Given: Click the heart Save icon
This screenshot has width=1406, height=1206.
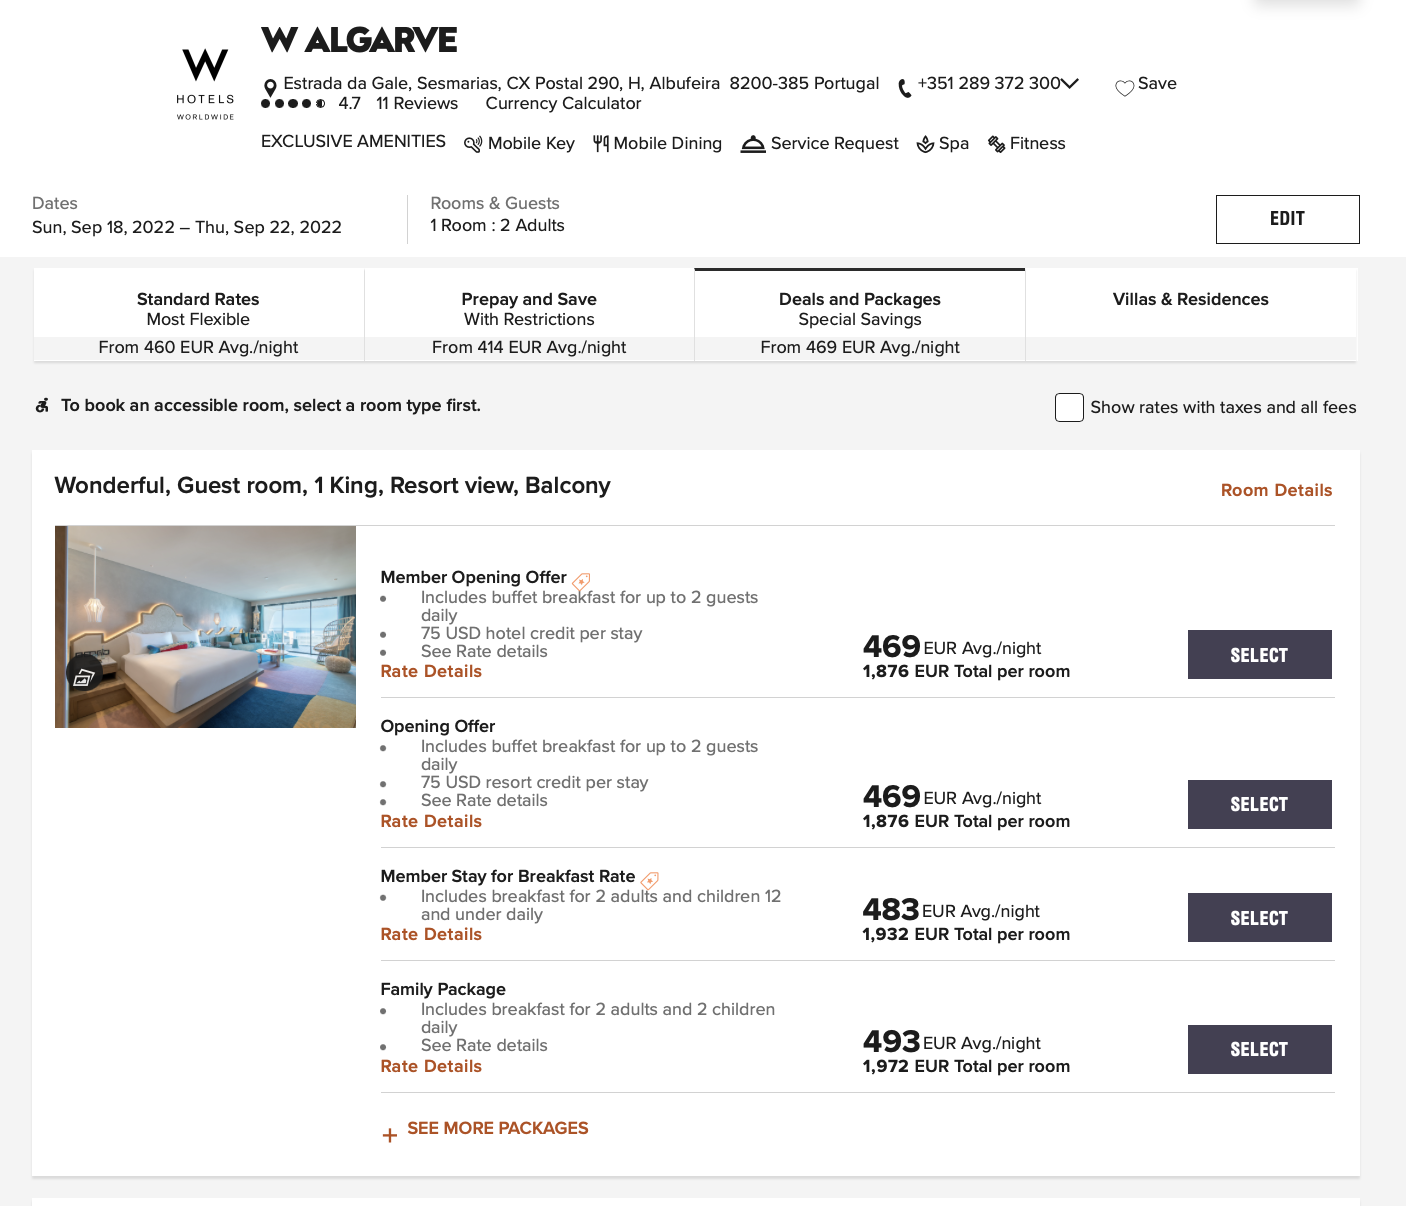Looking at the screenshot, I should [x=1125, y=88].
